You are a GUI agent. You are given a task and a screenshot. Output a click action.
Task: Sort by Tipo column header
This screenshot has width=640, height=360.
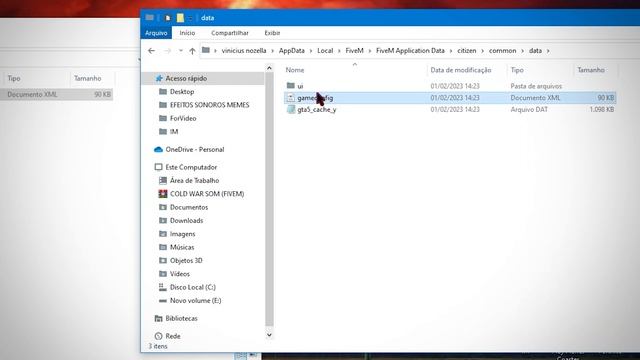tap(517, 70)
